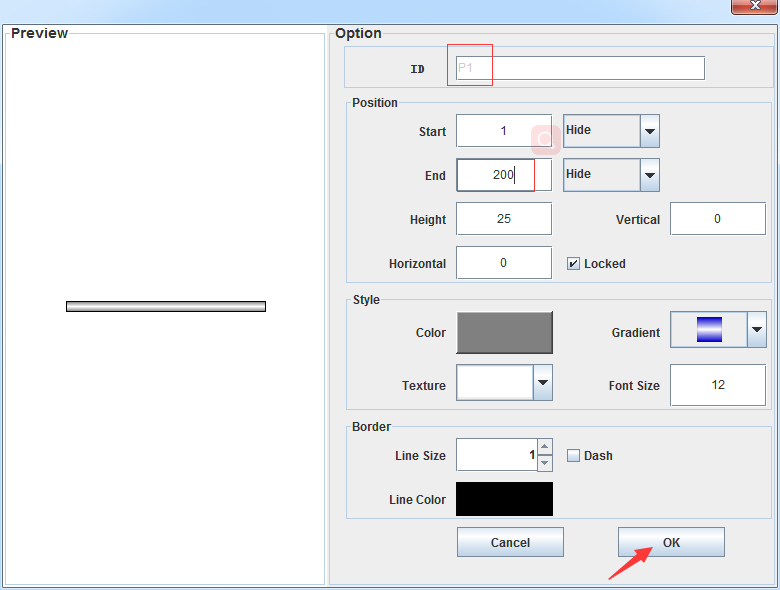
Task: Click the Font Size field
Action: (x=717, y=385)
